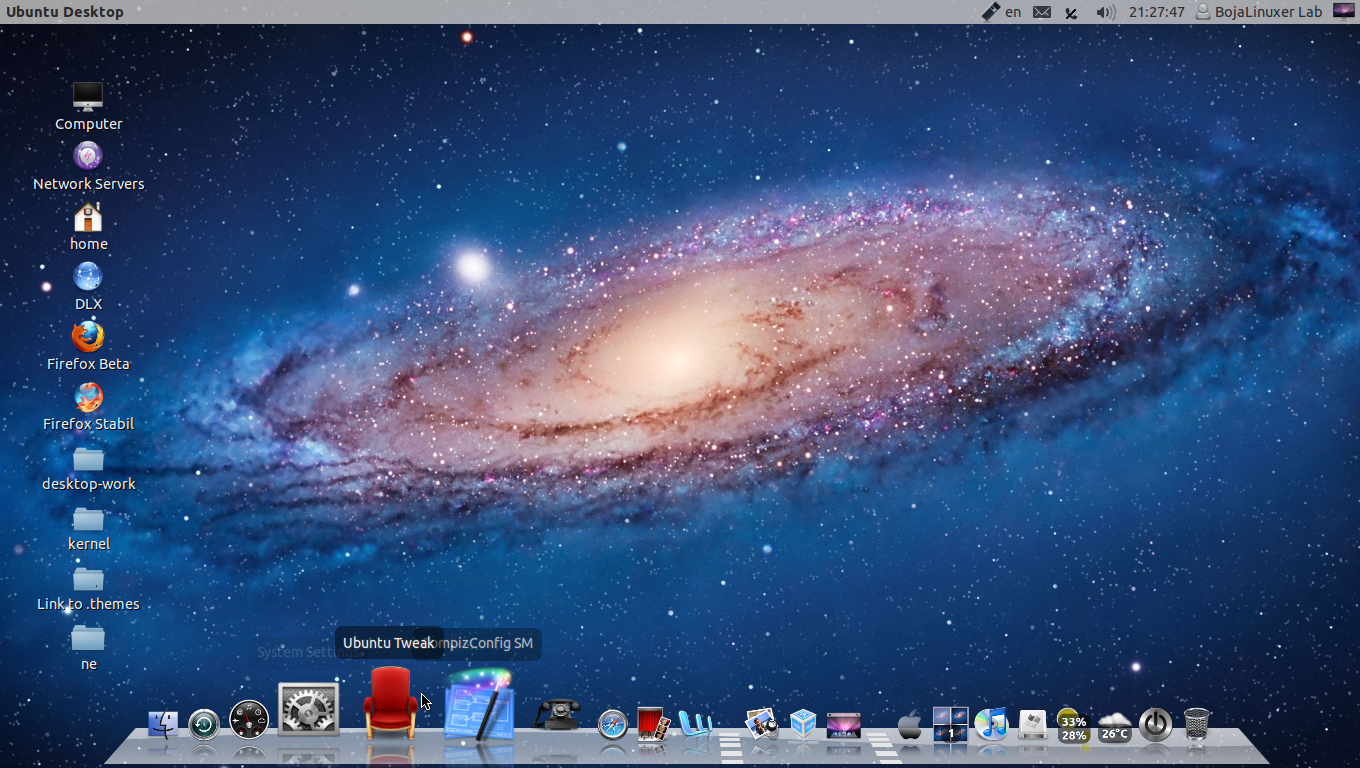Click the Finder face icon in dock
1360x768 pixels.
pyautogui.click(x=162, y=724)
